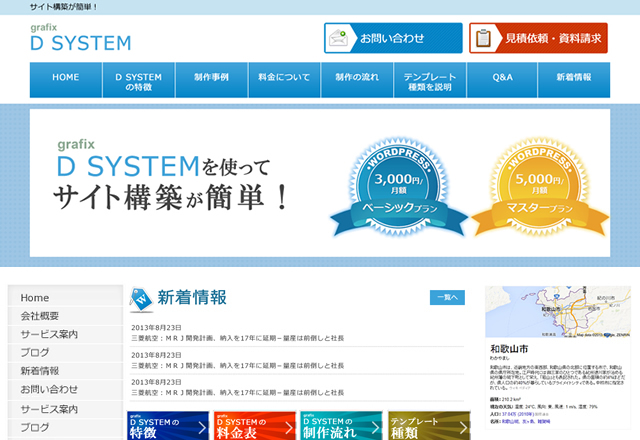This screenshot has height=440, width=640.
Task: Click the 和歌山市 map image
Action: pyautogui.click(x=558, y=311)
